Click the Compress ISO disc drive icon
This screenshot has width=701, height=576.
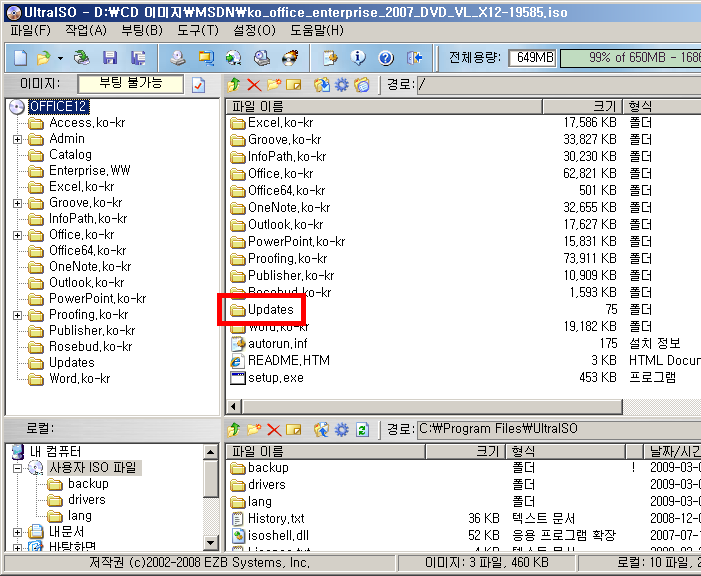click(262, 58)
